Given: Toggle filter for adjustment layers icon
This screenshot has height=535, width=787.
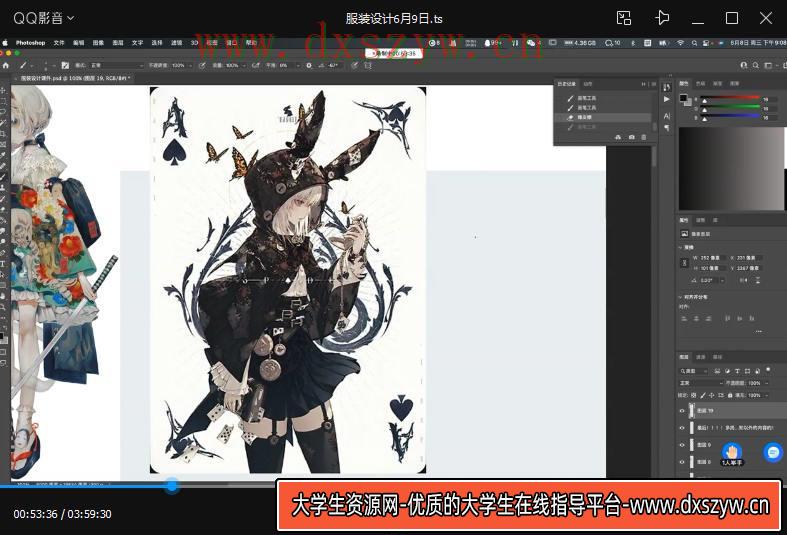Looking at the screenshot, I should (x=727, y=371).
